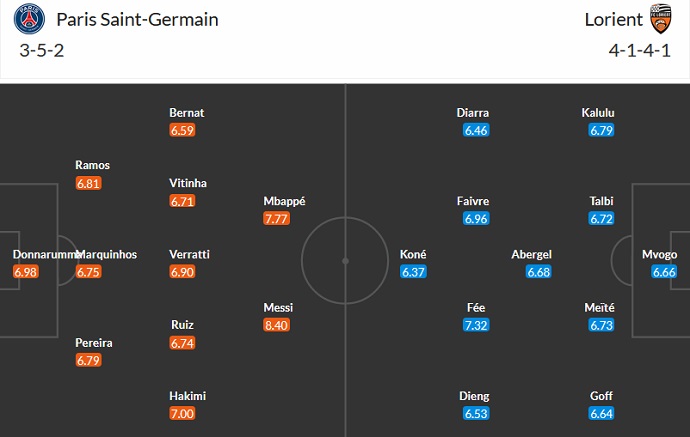The height and width of the screenshot is (437, 690).
Task: Open Faivre's player details
Action: click(472, 201)
